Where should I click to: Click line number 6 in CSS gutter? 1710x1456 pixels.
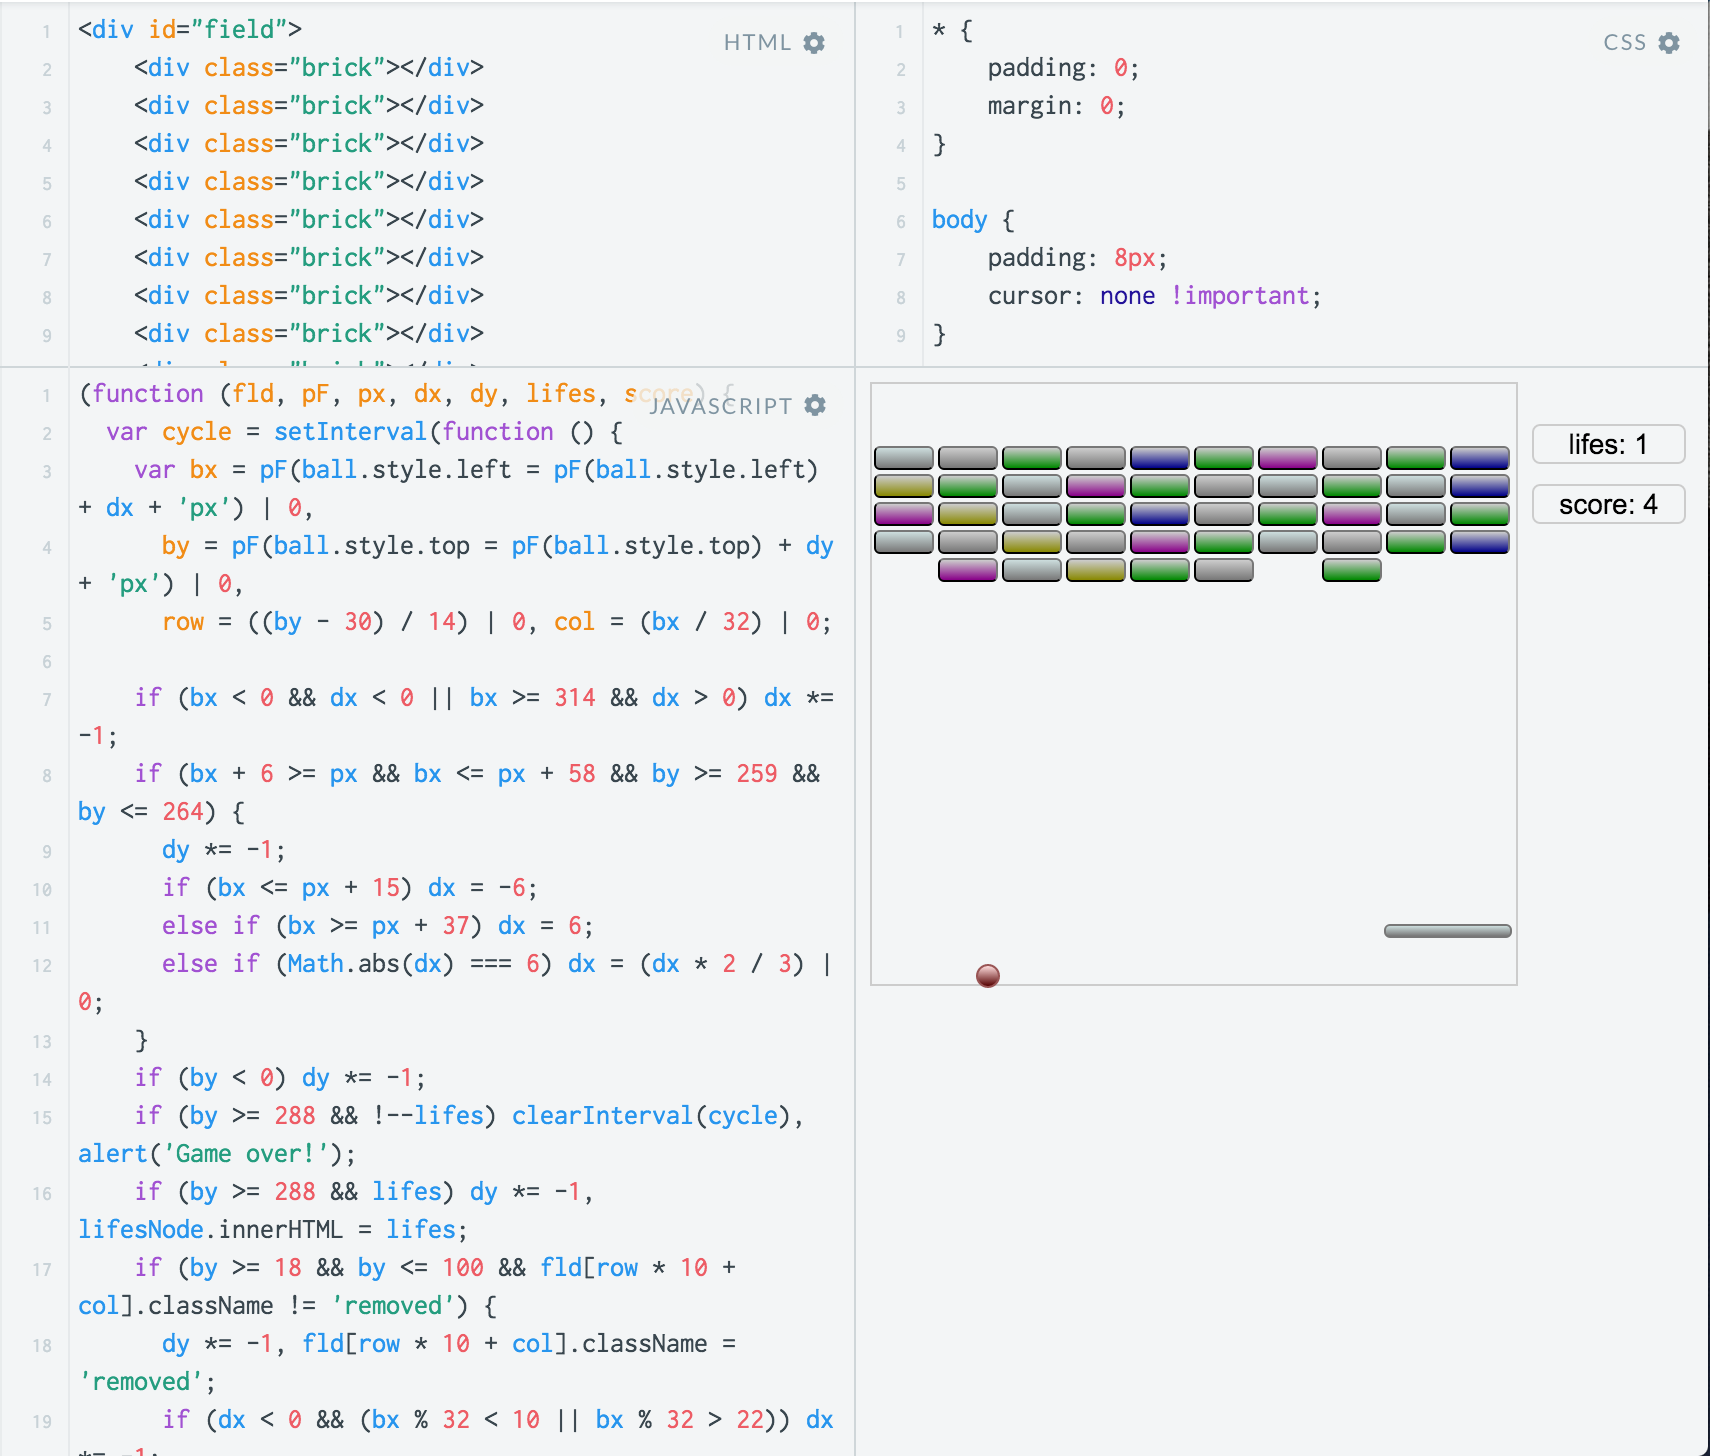click(x=901, y=222)
